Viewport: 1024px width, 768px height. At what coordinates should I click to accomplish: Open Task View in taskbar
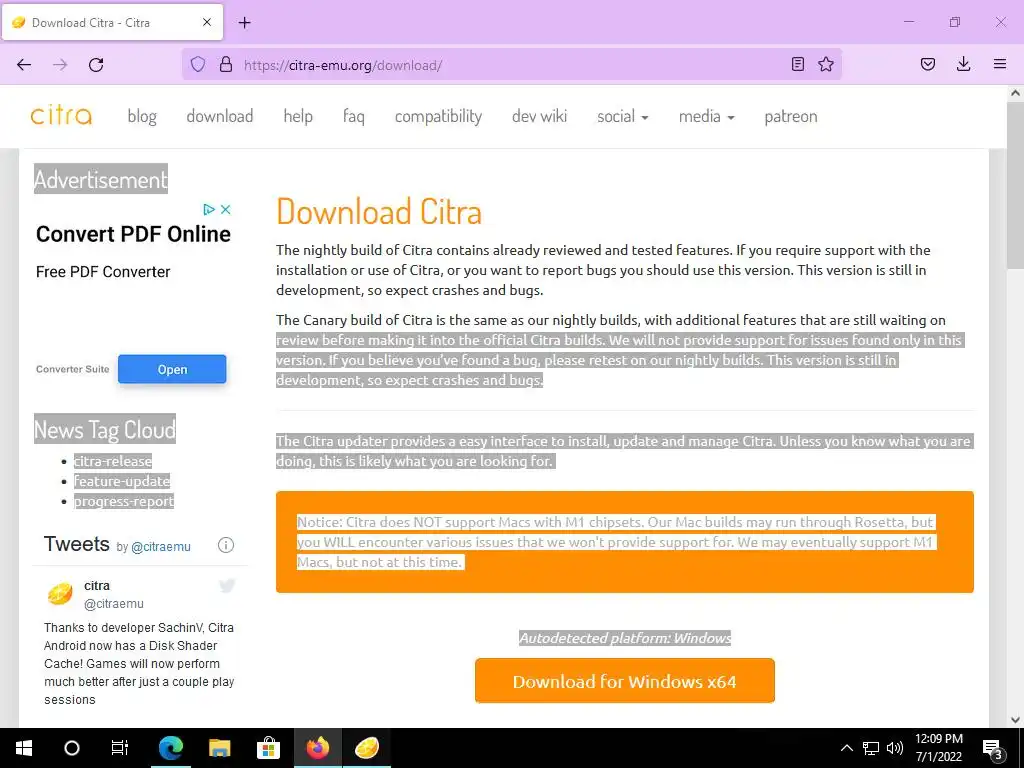(x=120, y=748)
